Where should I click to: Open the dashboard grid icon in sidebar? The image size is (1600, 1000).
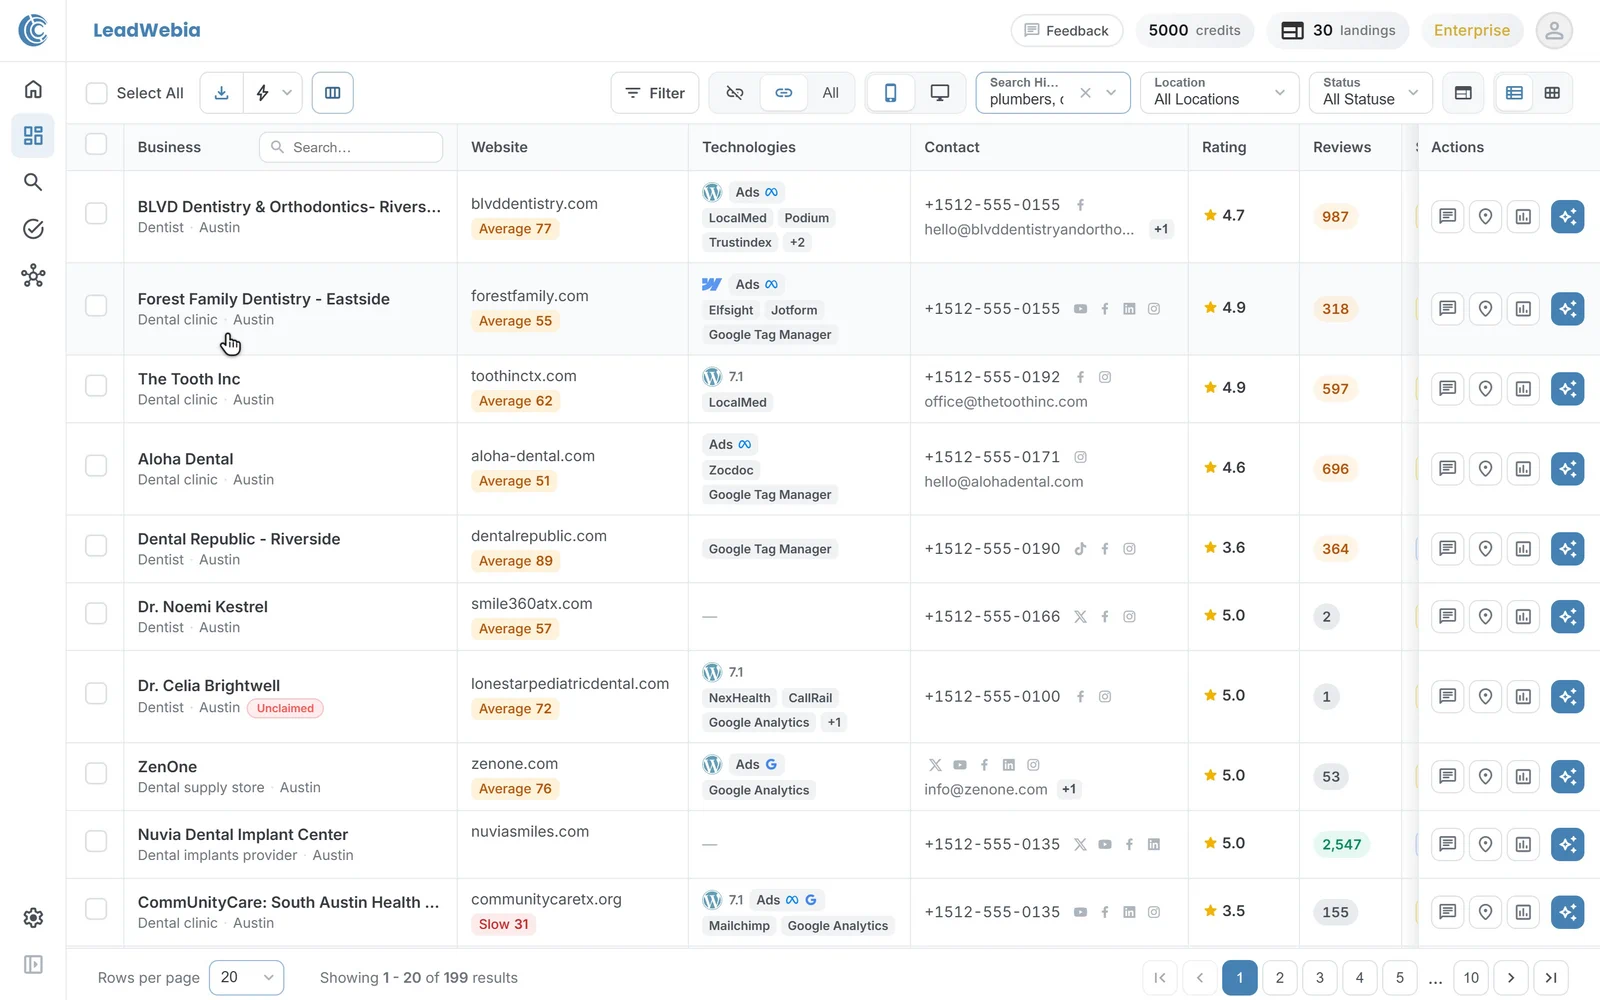pyautogui.click(x=33, y=136)
